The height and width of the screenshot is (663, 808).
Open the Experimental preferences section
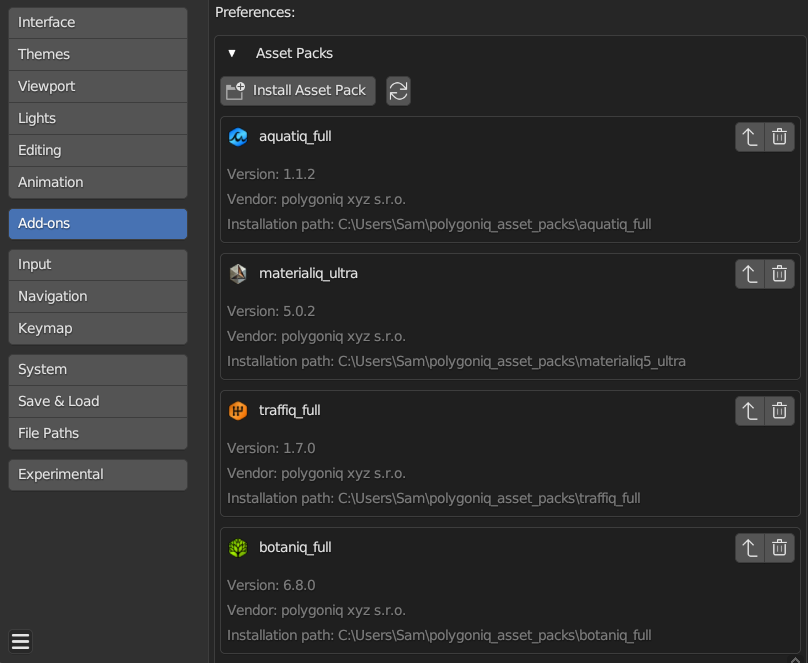97,474
